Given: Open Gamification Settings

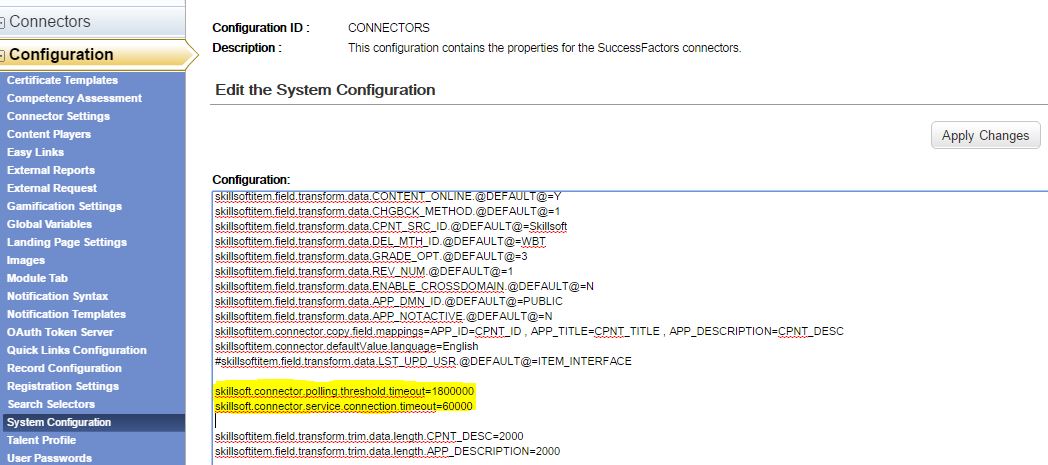Looking at the screenshot, I should click(x=64, y=206).
